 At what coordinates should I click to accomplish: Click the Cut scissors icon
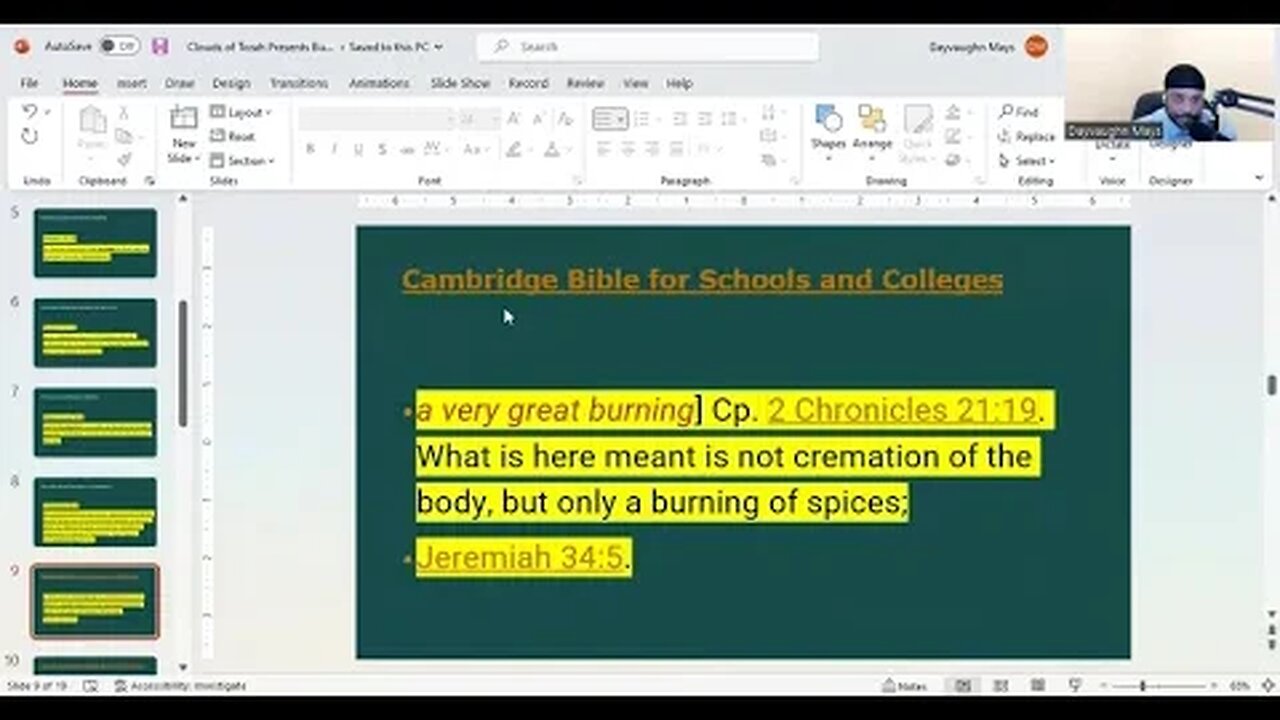(x=124, y=113)
